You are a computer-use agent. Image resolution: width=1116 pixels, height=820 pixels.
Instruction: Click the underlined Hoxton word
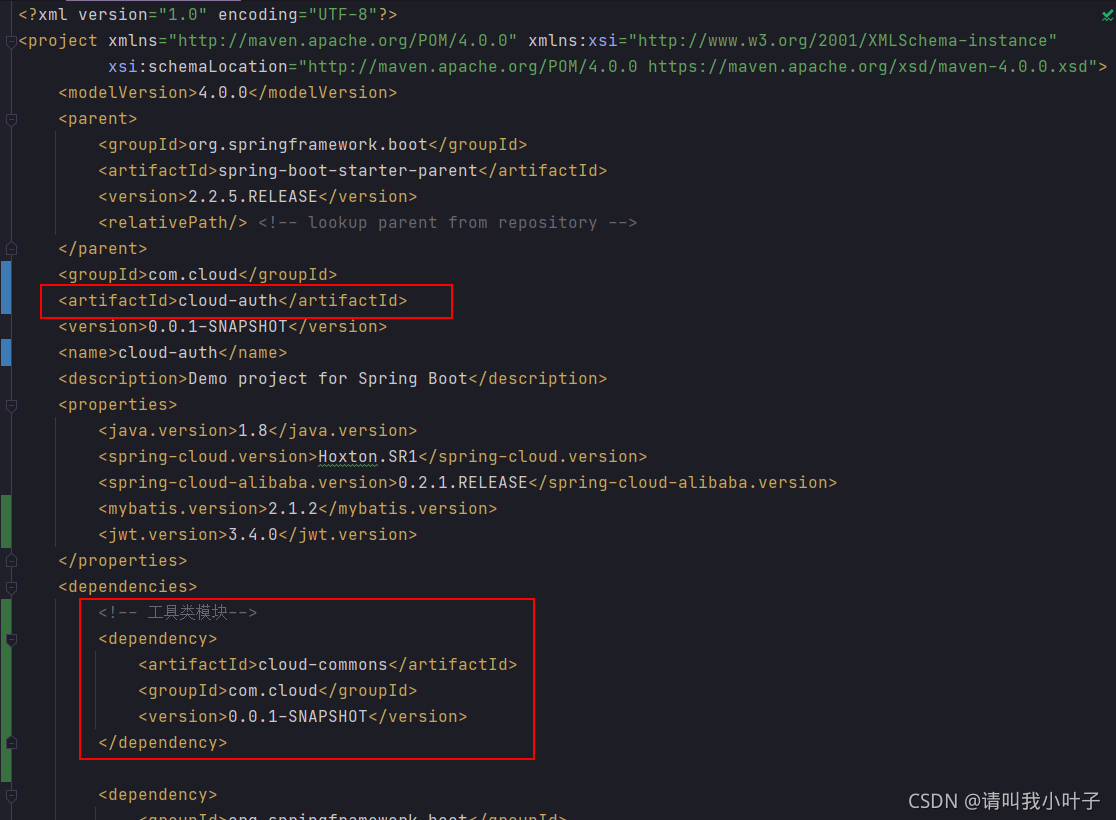click(347, 456)
